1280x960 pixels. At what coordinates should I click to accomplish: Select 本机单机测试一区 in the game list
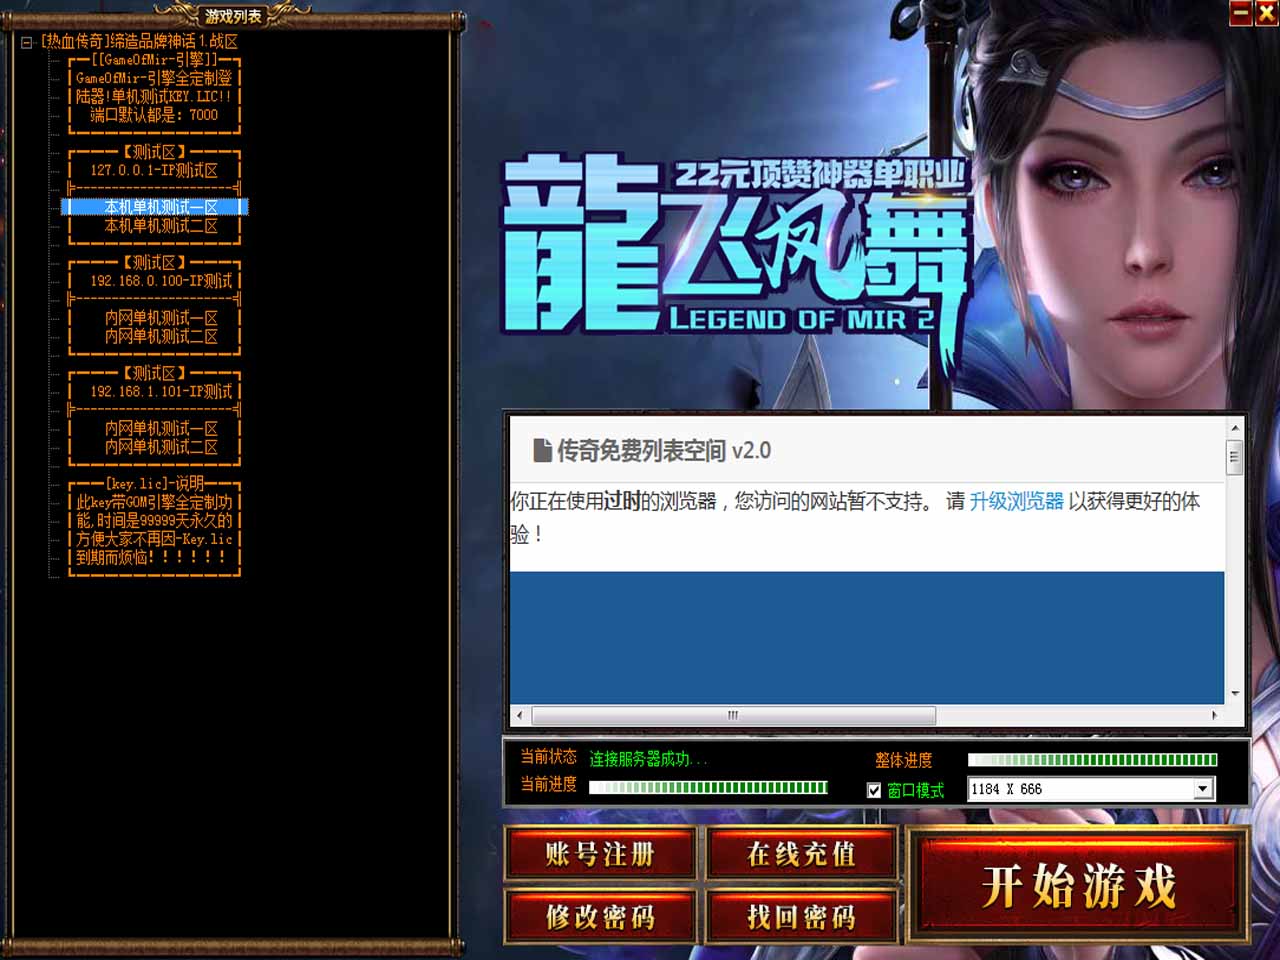(x=160, y=207)
